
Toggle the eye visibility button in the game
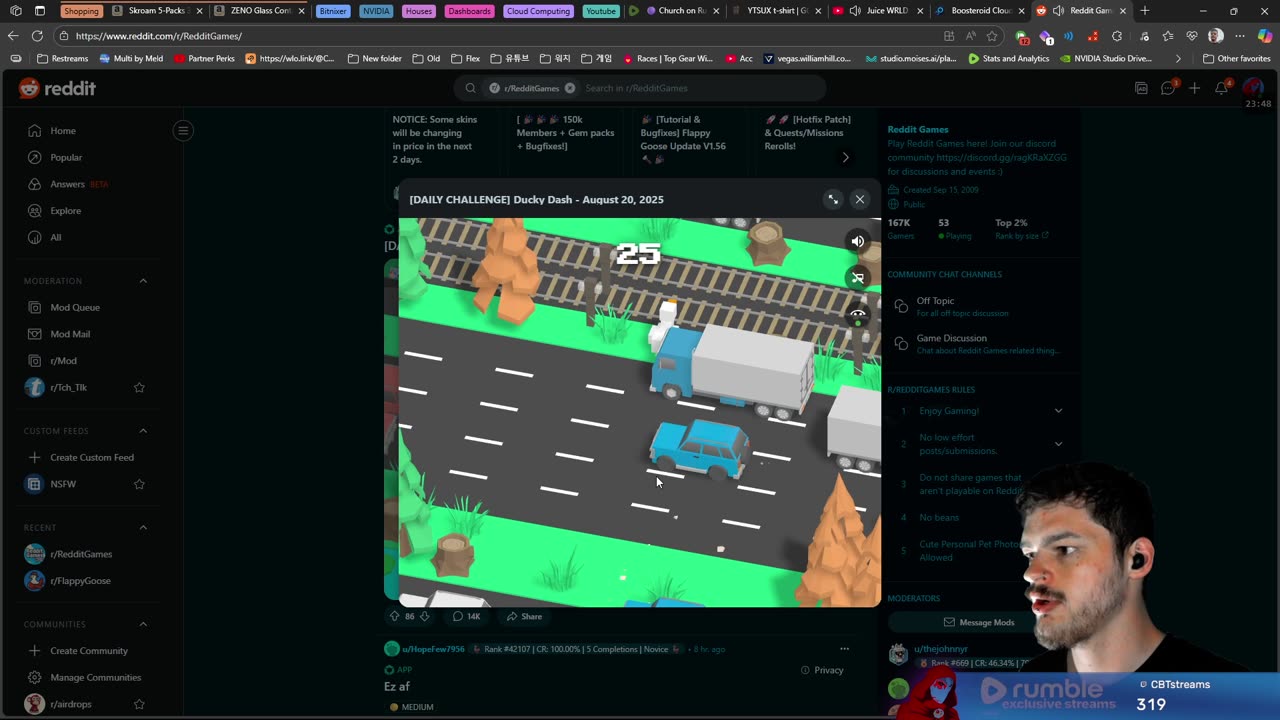point(857,314)
